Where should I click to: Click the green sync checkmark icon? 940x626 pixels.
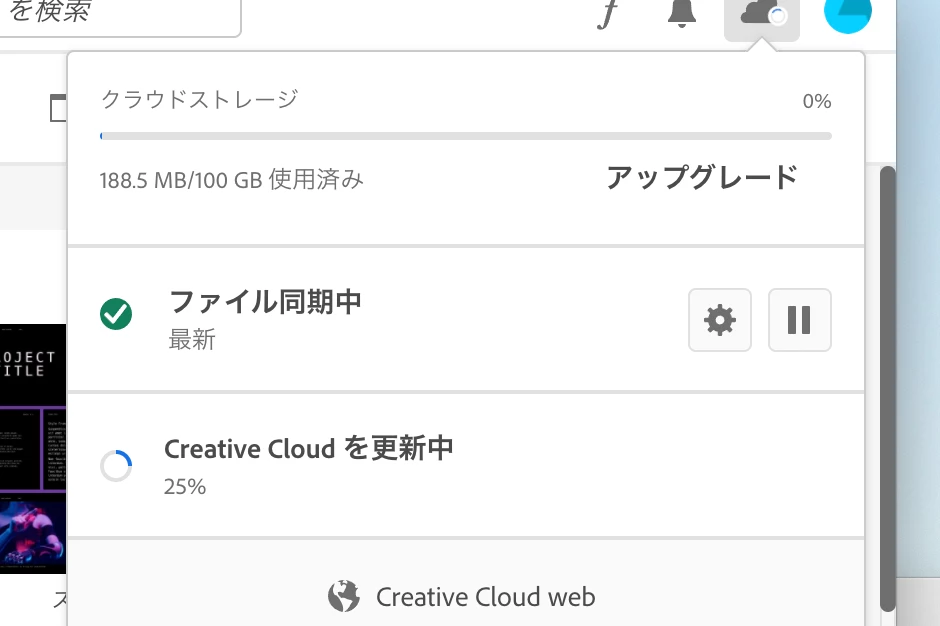[116, 314]
